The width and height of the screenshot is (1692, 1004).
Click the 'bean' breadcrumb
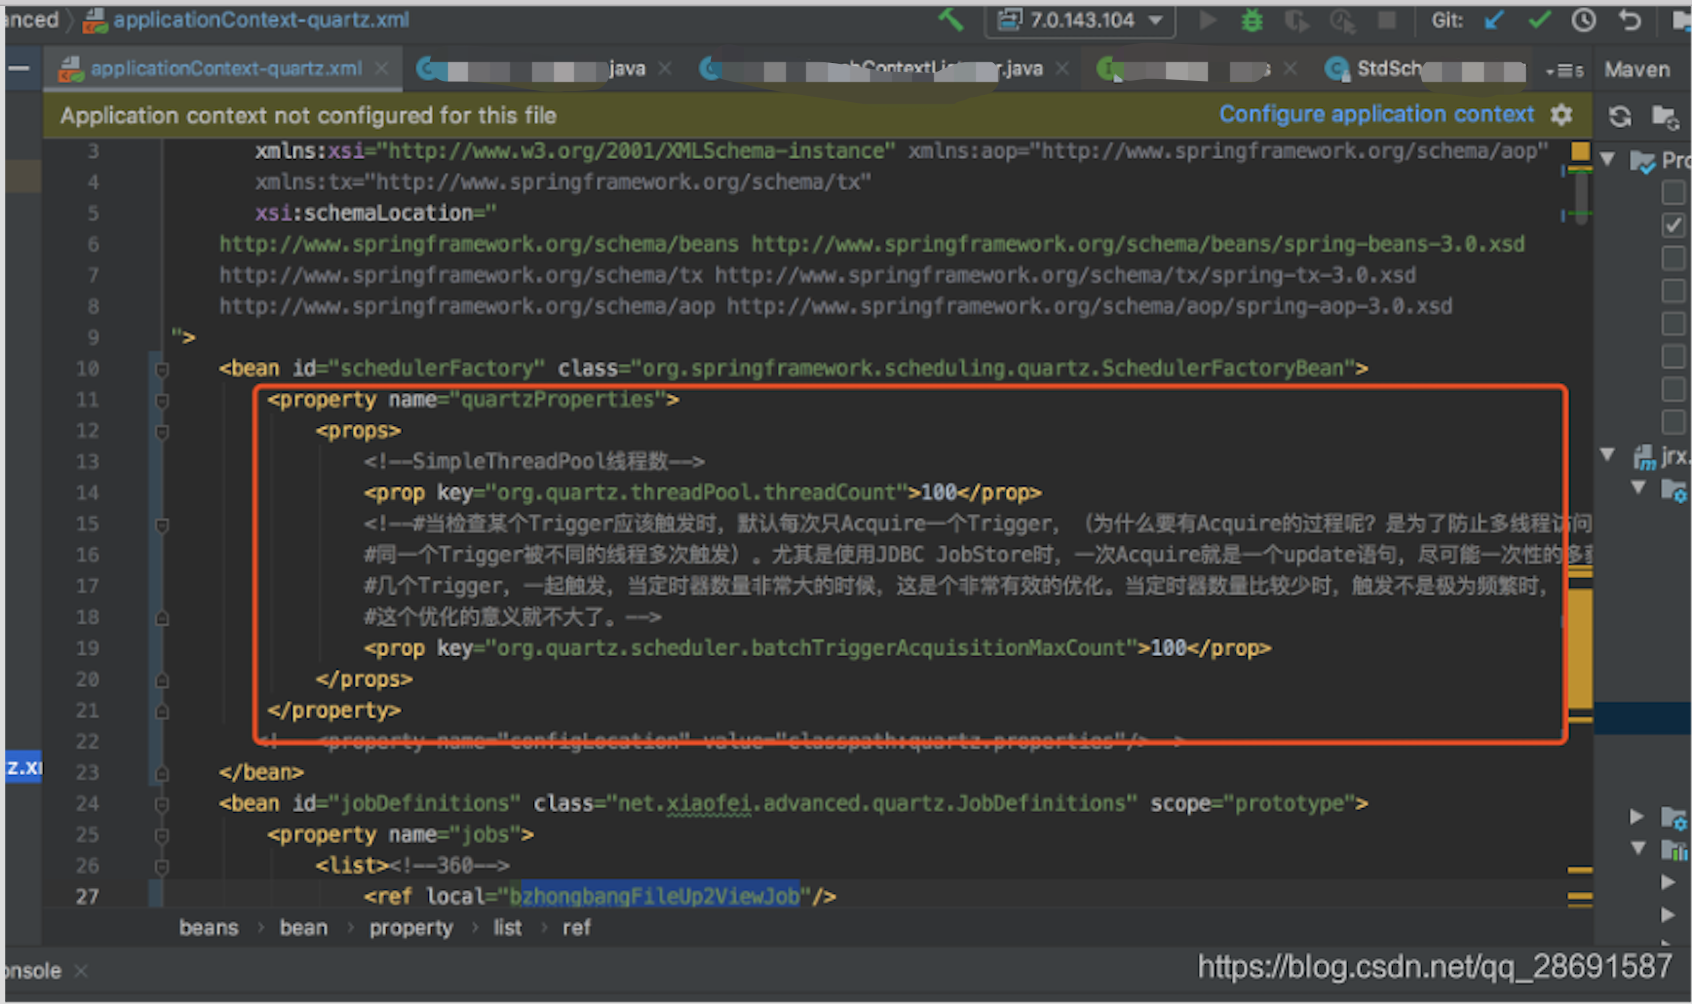point(303,928)
